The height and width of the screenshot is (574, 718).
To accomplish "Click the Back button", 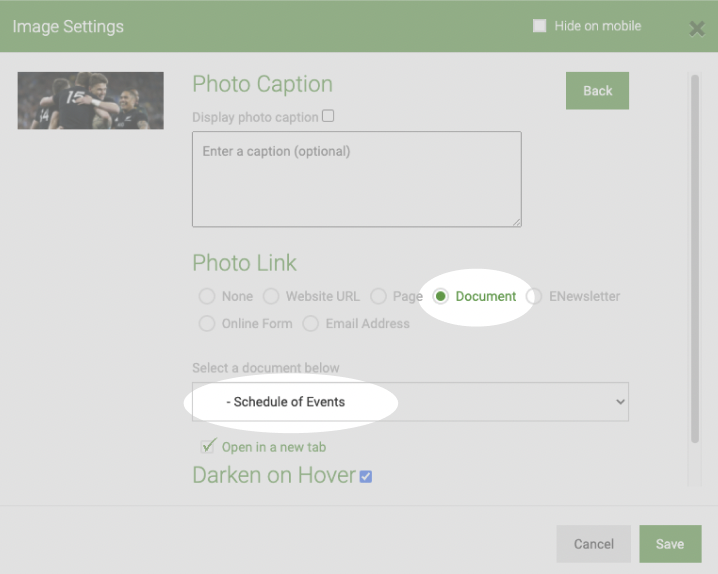I will [x=597, y=91].
